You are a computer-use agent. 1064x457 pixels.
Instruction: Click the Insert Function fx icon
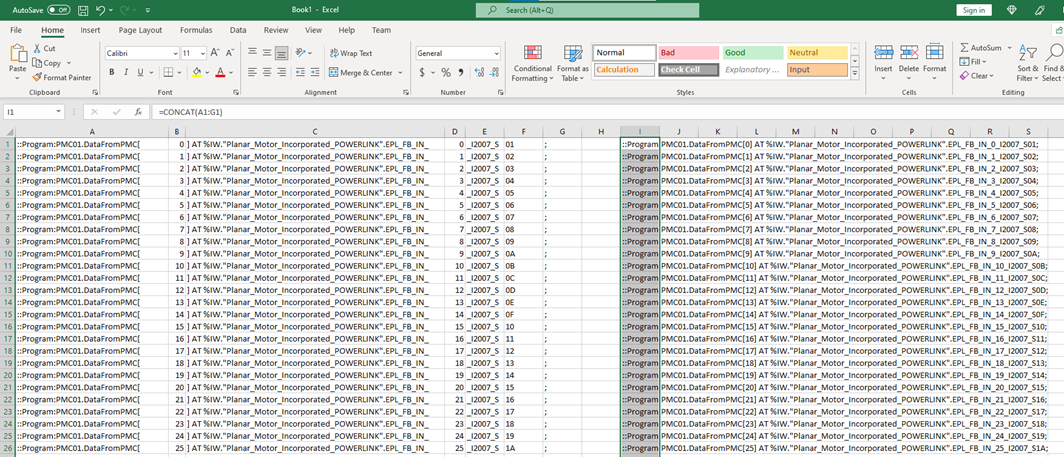point(138,112)
